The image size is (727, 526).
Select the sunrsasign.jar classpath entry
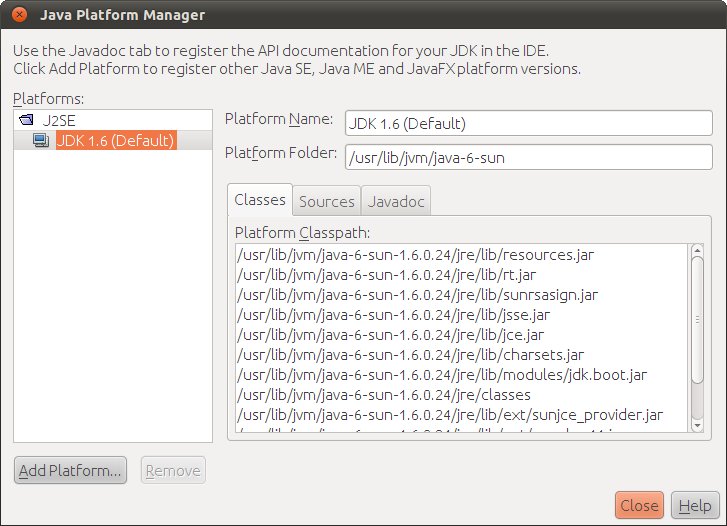coord(461,295)
